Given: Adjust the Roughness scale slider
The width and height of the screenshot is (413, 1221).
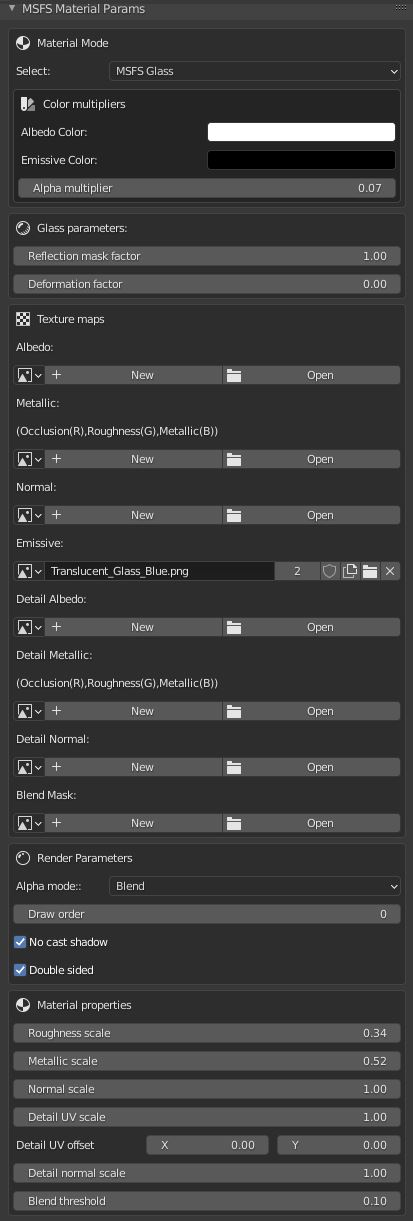Looking at the screenshot, I should point(207,1033).
